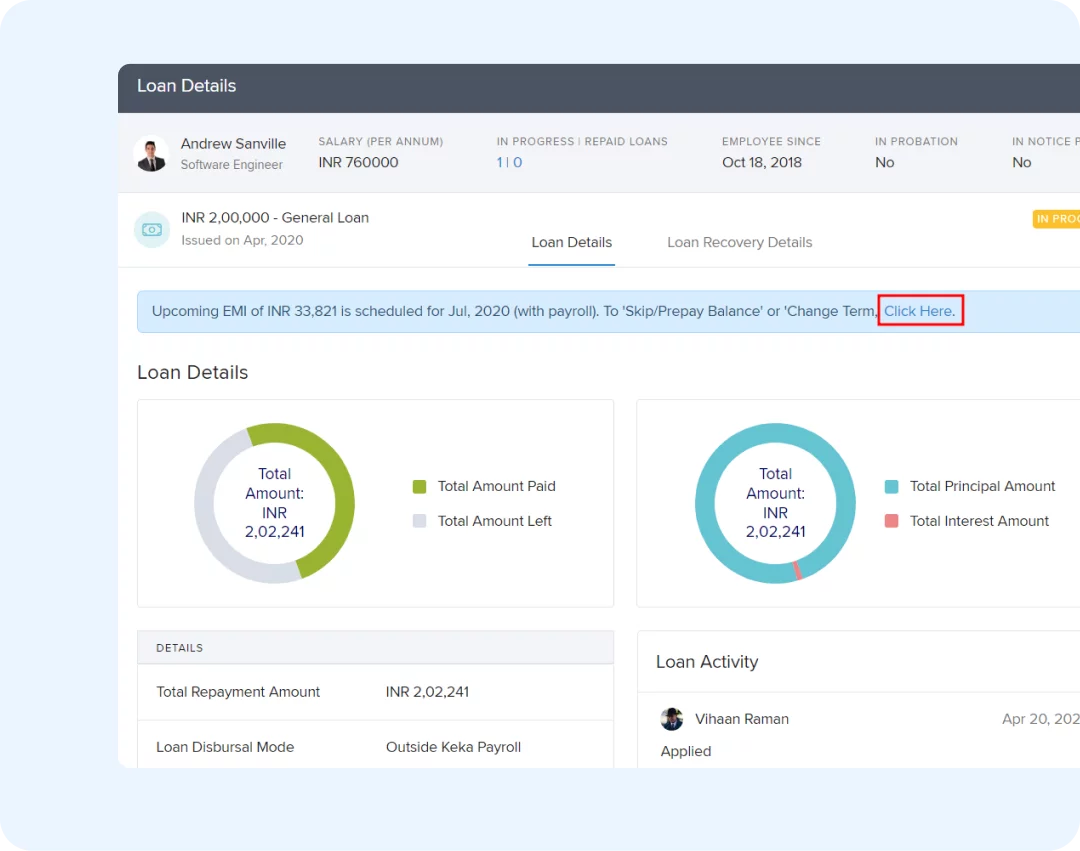Click the Applied status in Loan Activity
This screenshot has width=1080, height=851.
[686, 751]
